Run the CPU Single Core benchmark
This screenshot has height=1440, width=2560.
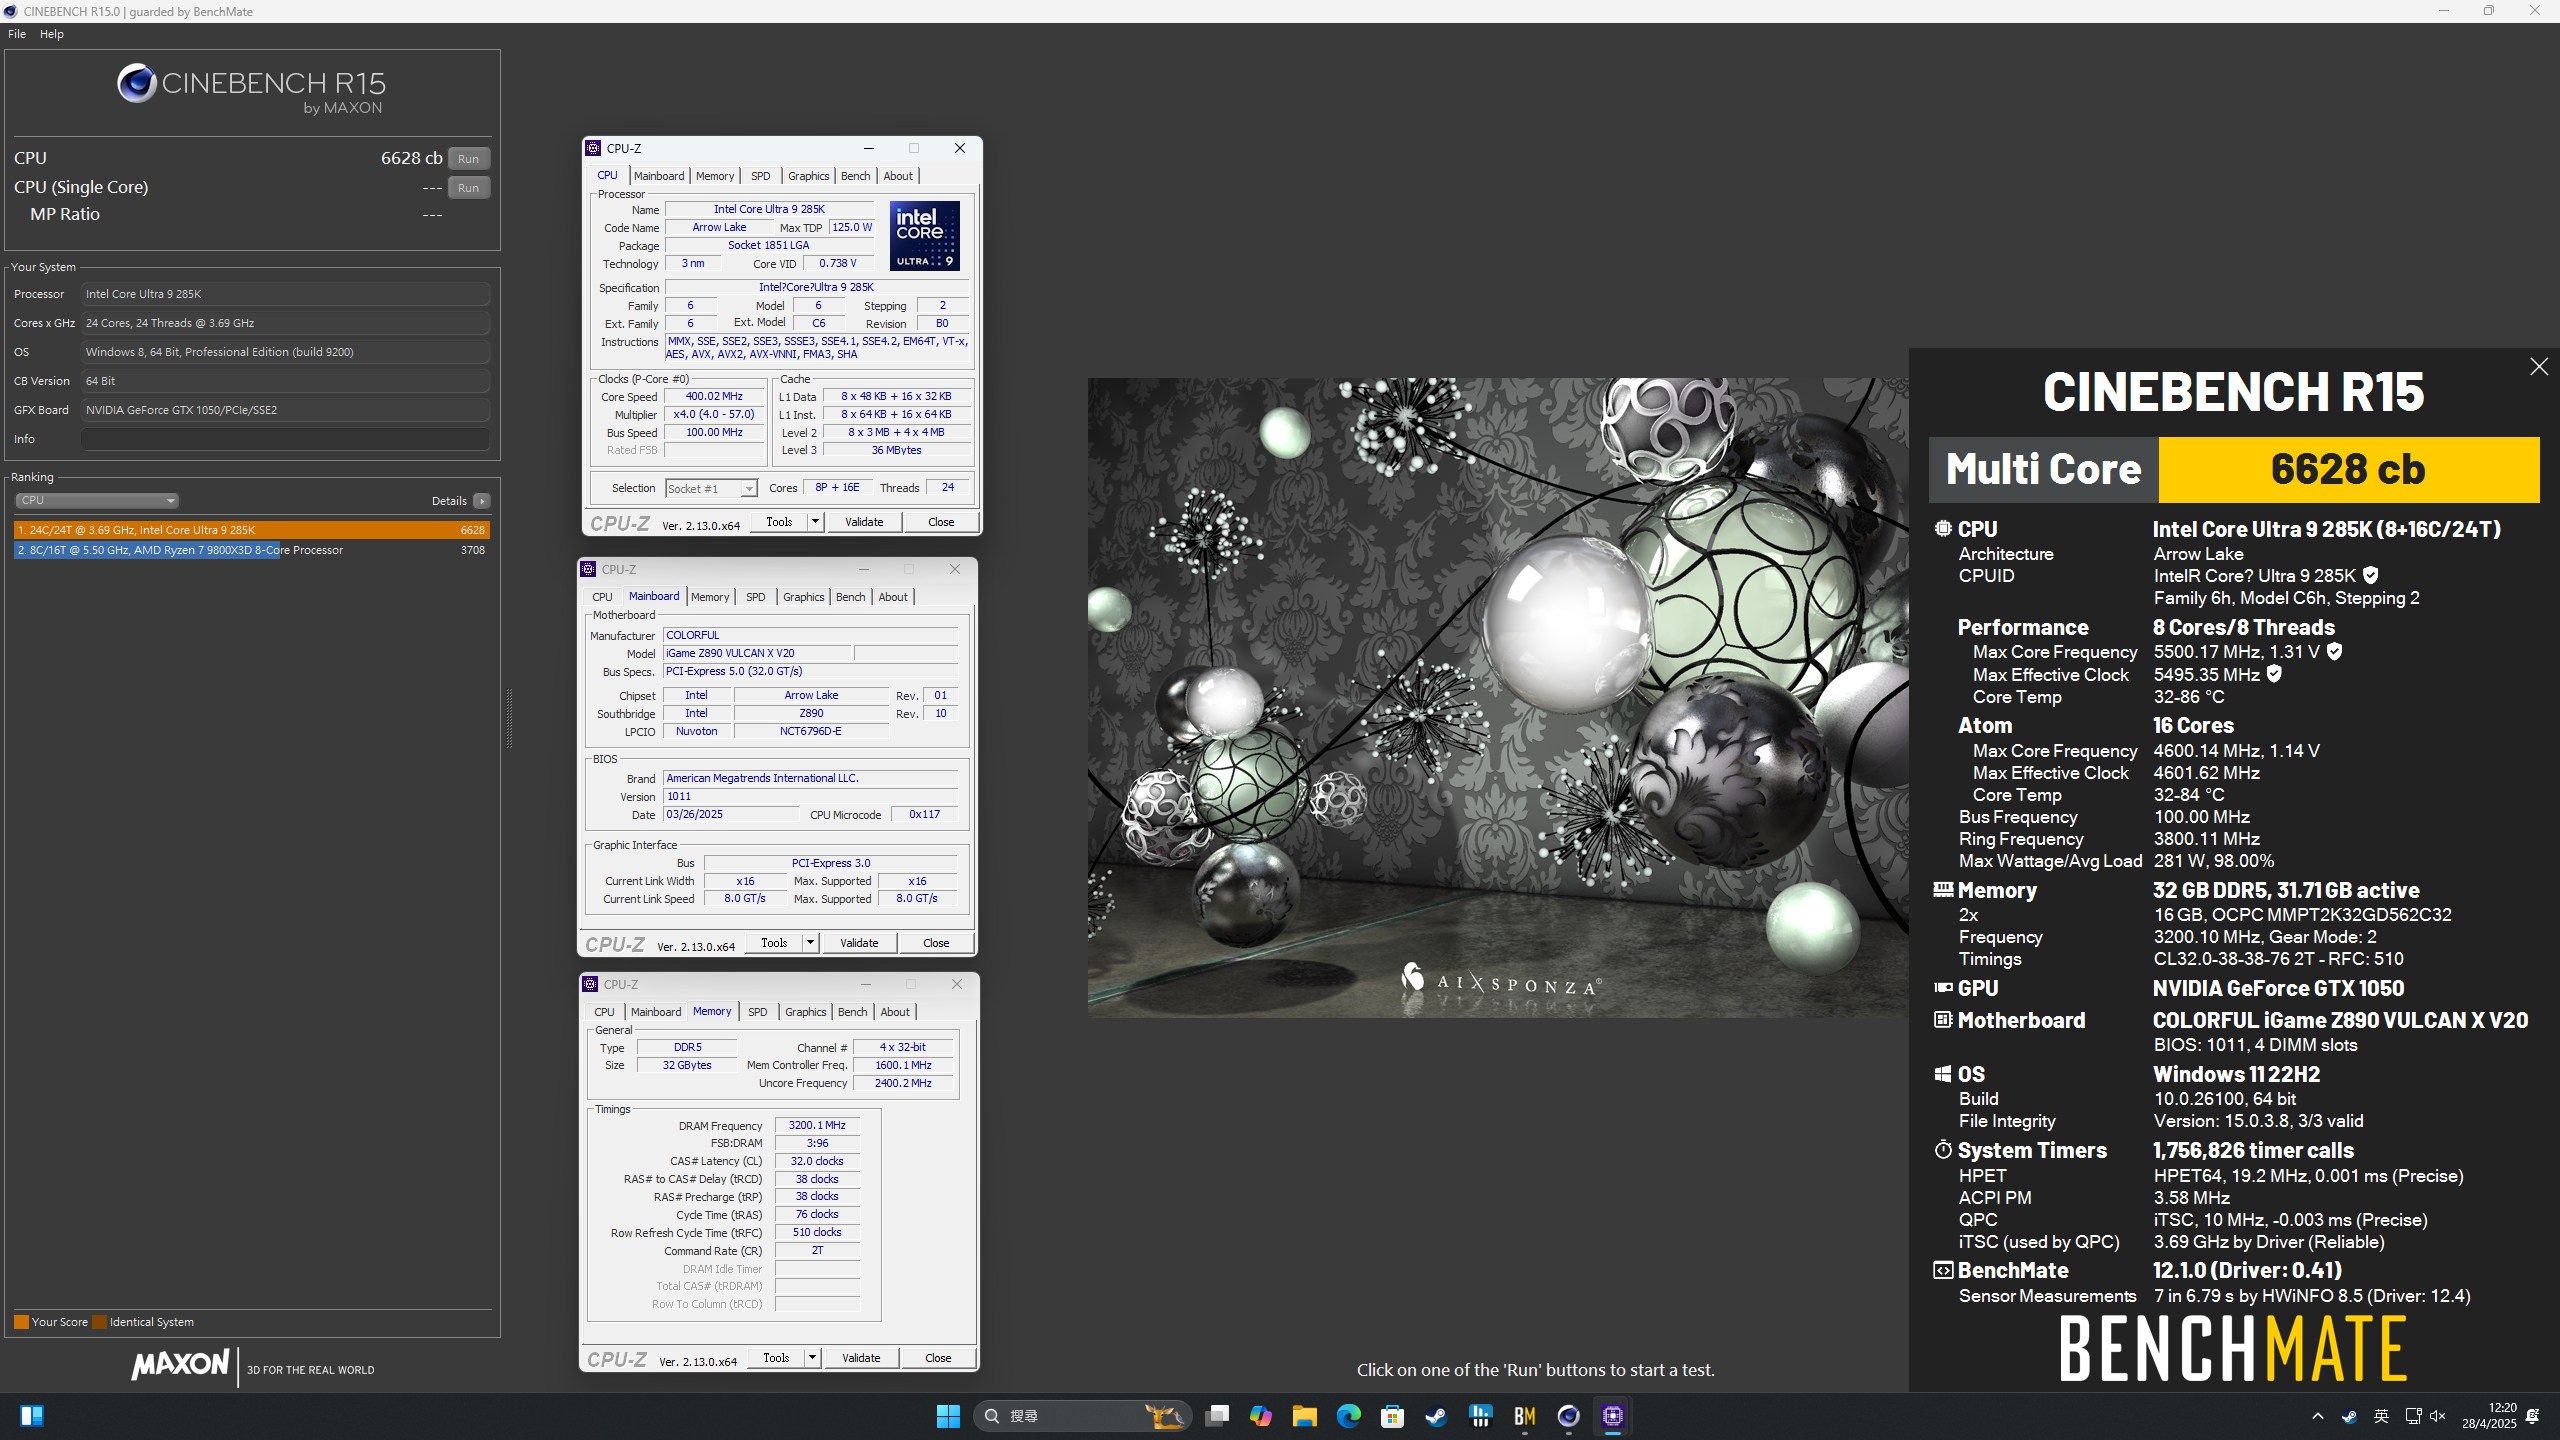click(x=468, y=188)
